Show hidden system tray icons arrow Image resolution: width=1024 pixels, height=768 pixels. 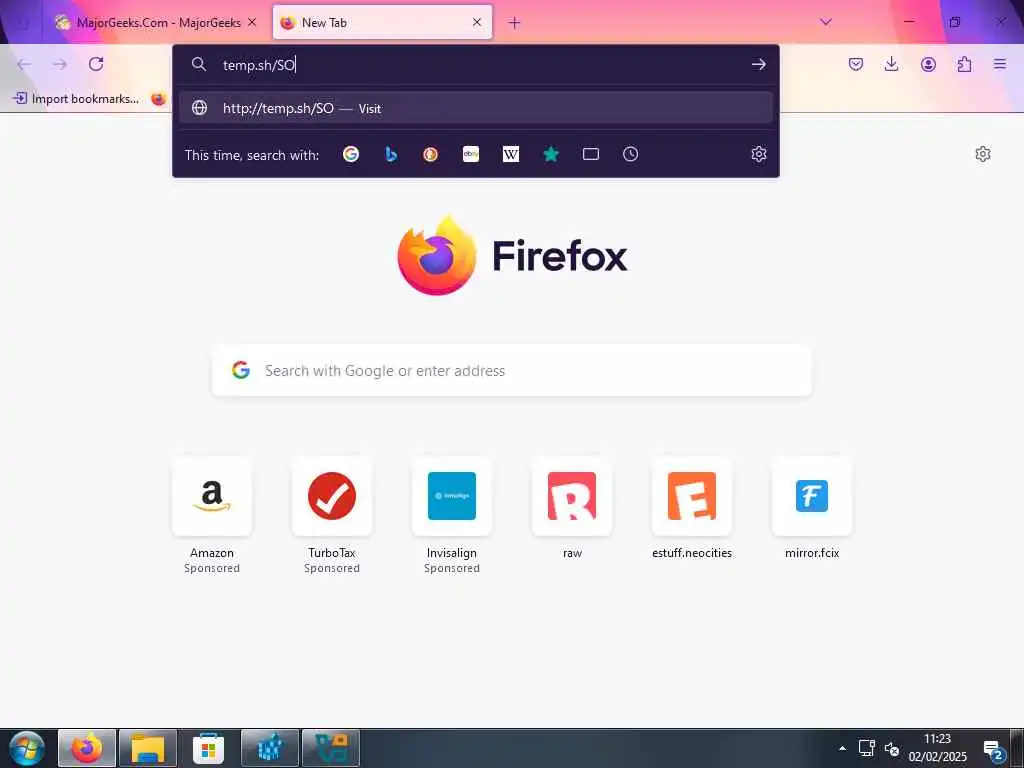(x=842, y=748)
